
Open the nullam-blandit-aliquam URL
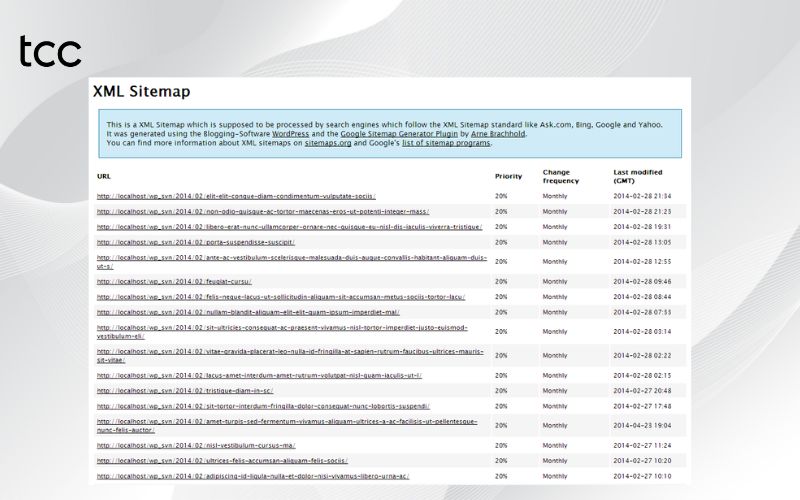click(248, 312)
